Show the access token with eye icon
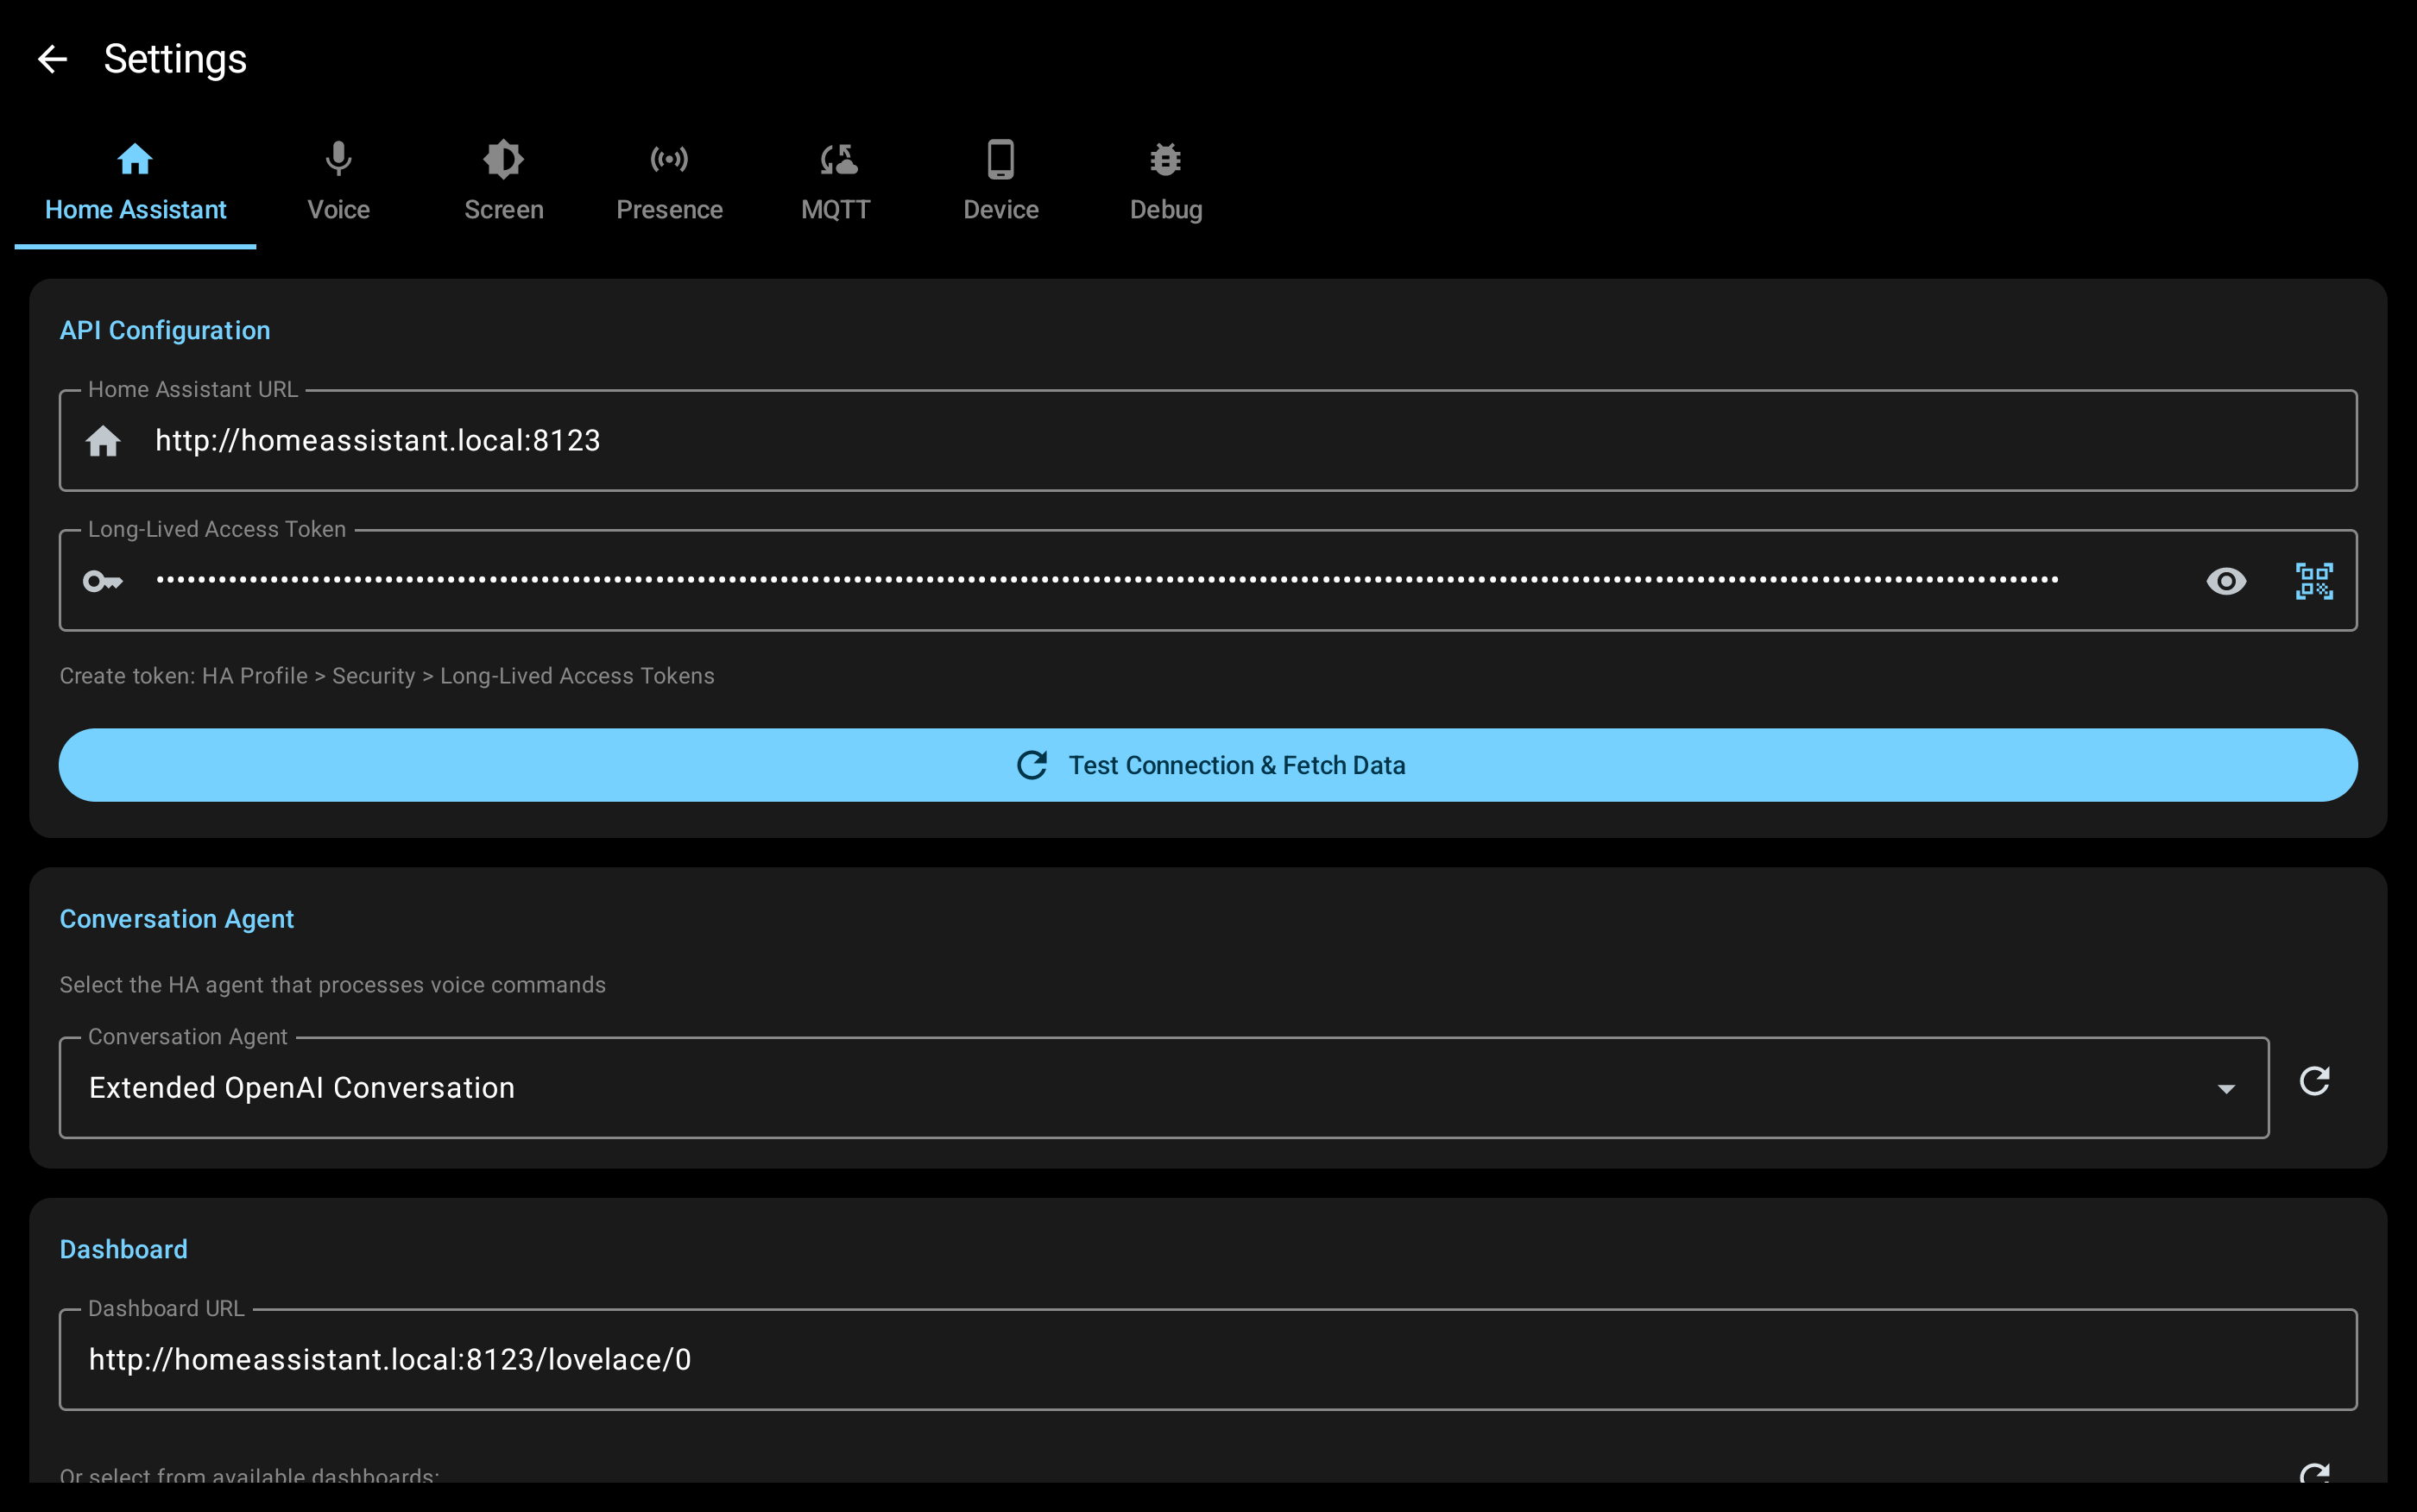 [x=2225, y=581]
